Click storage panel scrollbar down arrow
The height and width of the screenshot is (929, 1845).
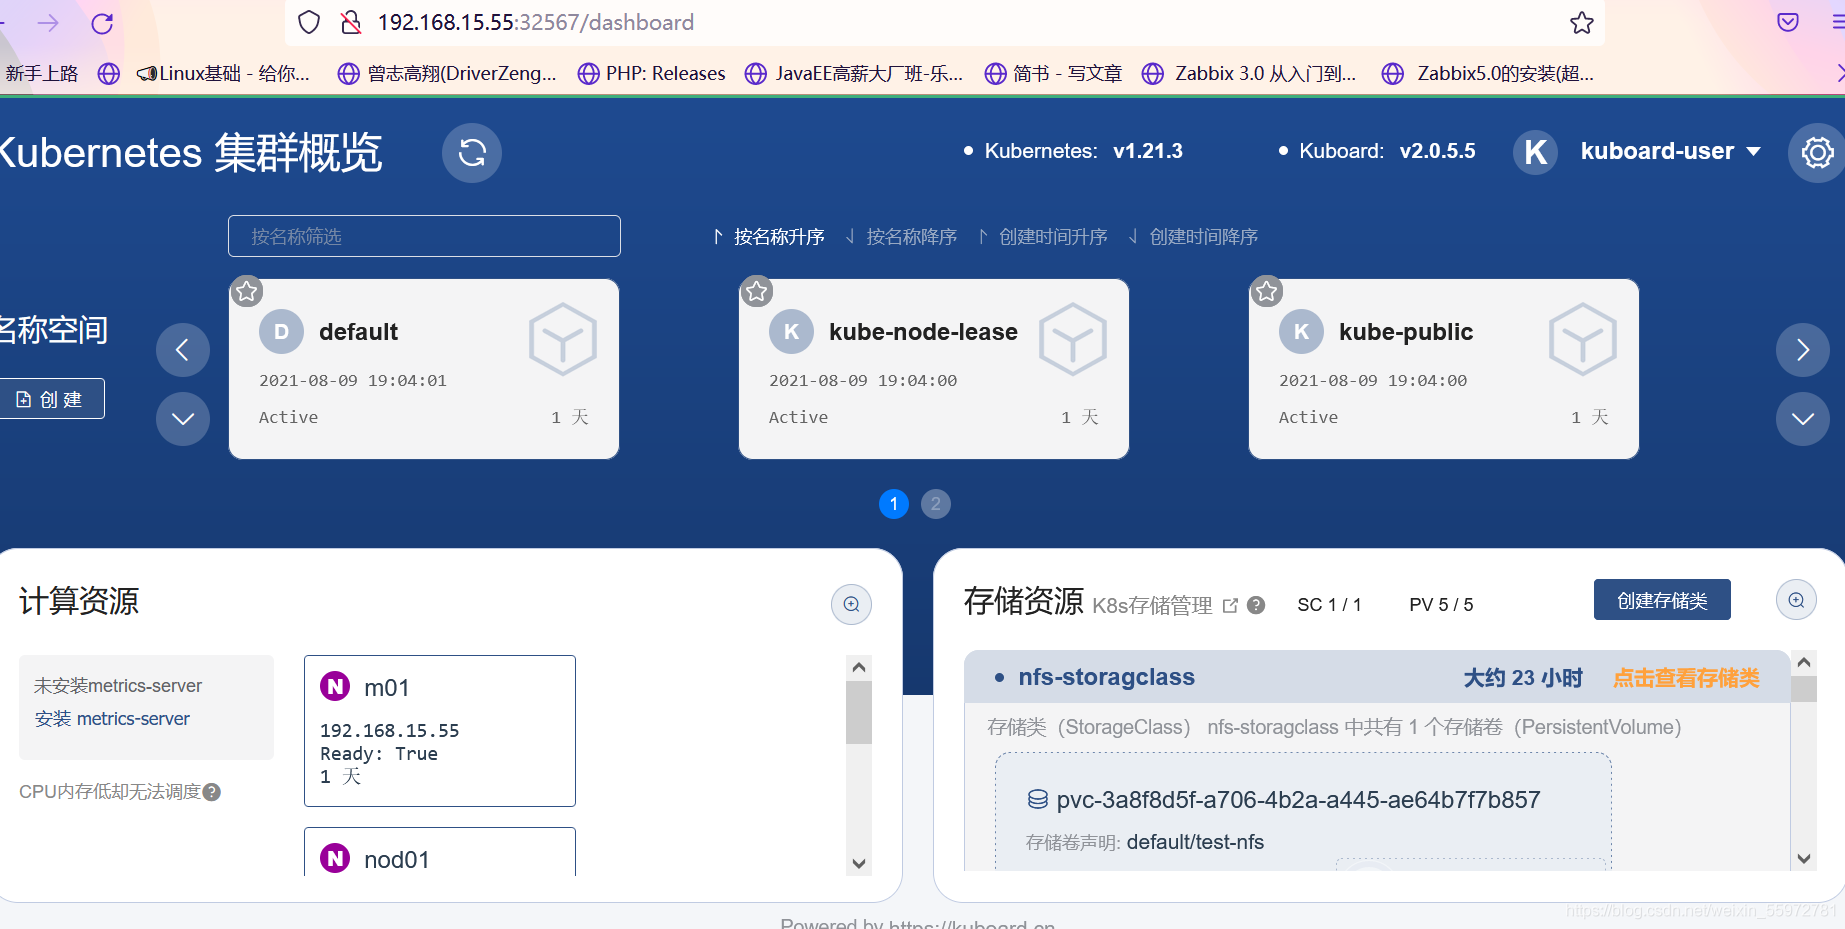(1803, 858)
